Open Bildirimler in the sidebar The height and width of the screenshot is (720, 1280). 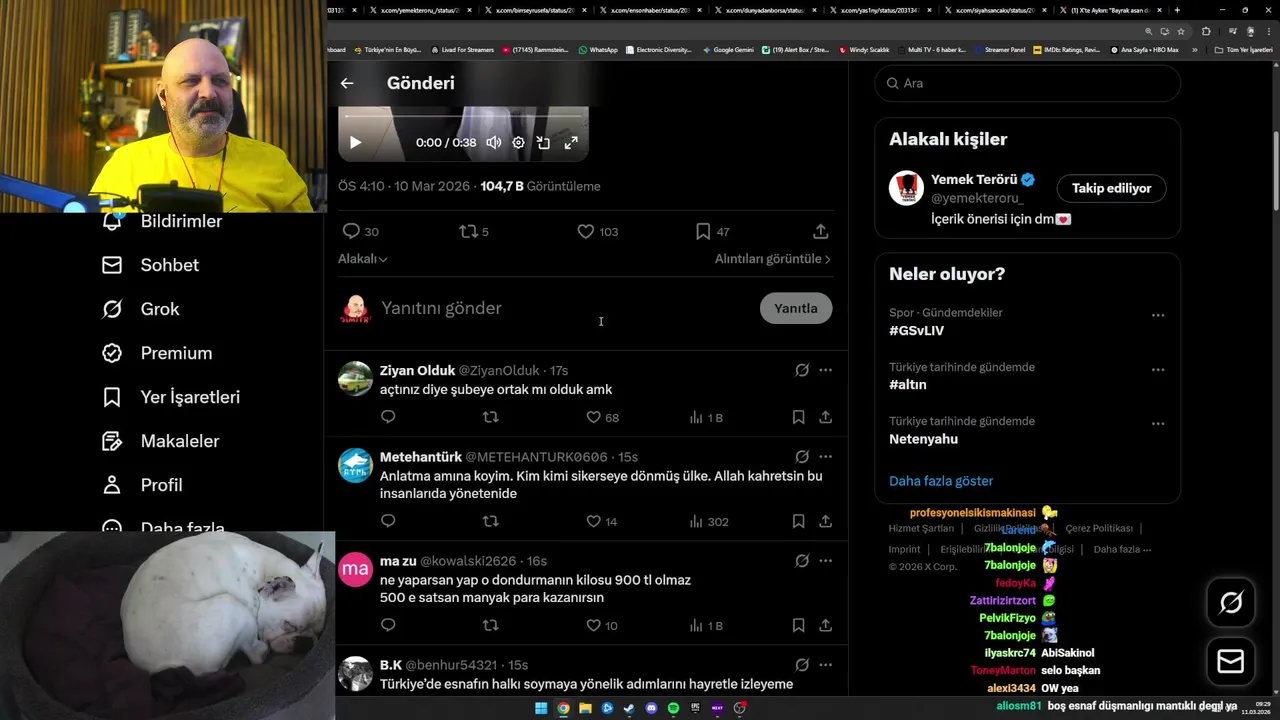pos(162,221)
